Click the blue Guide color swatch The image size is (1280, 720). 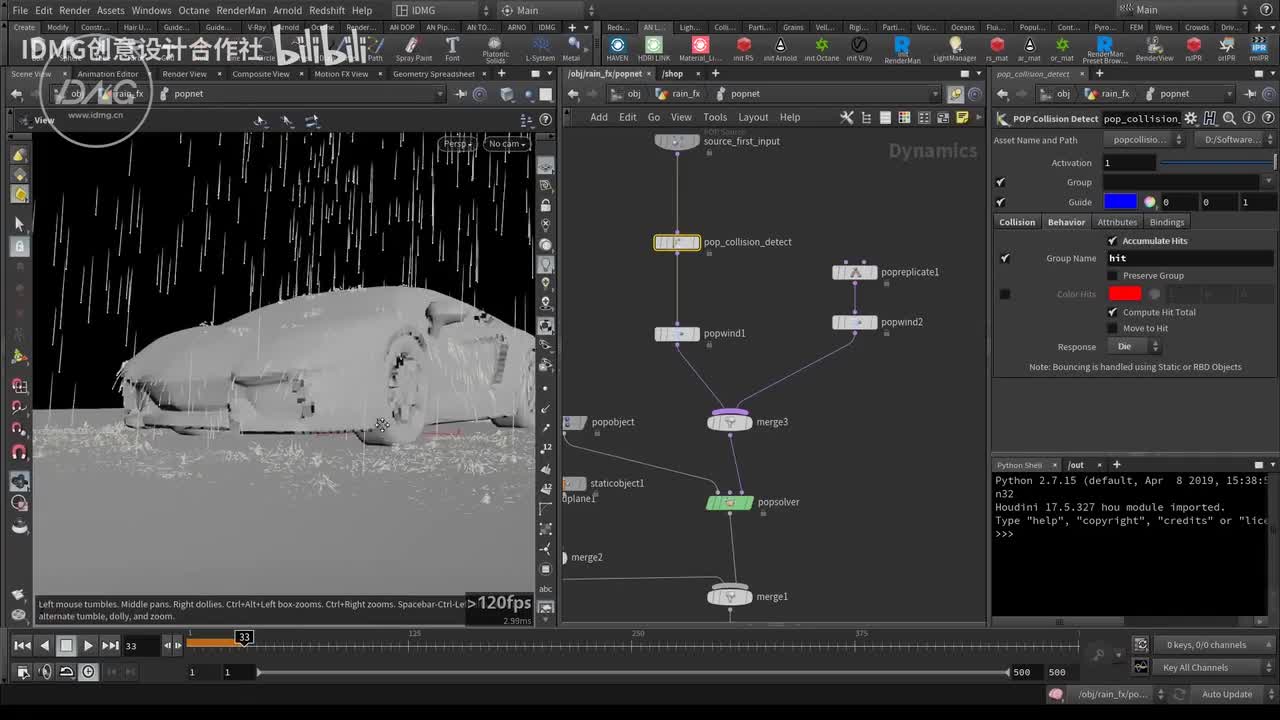click(x=1120, y=202)
